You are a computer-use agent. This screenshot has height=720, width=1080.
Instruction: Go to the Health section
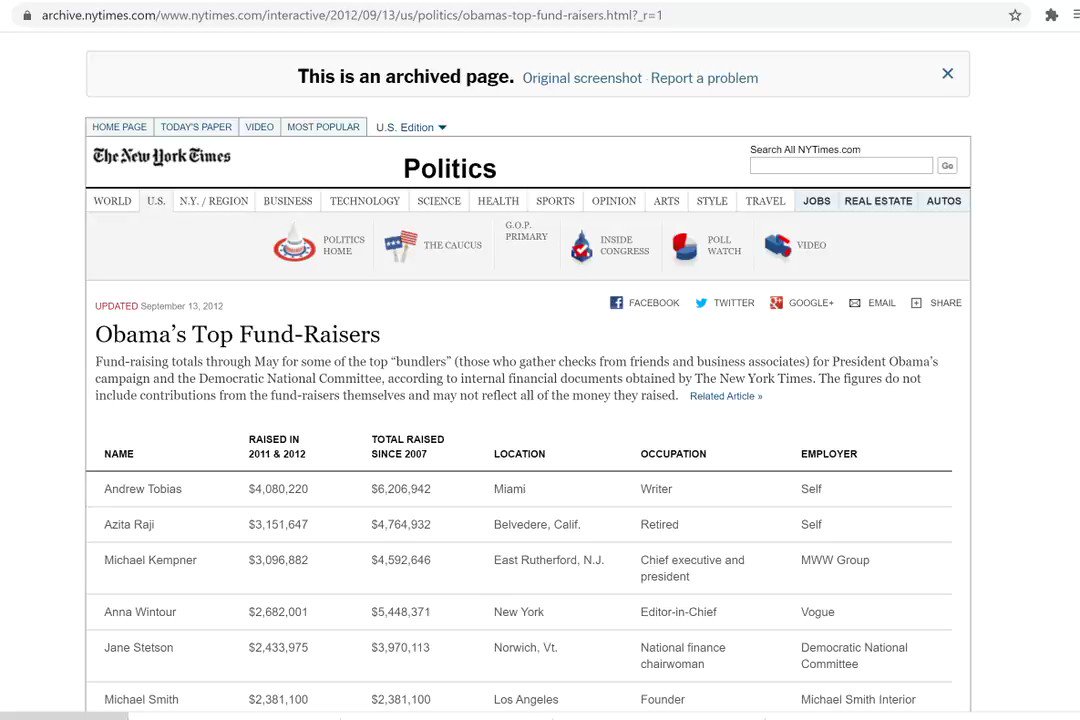[498, 201]
